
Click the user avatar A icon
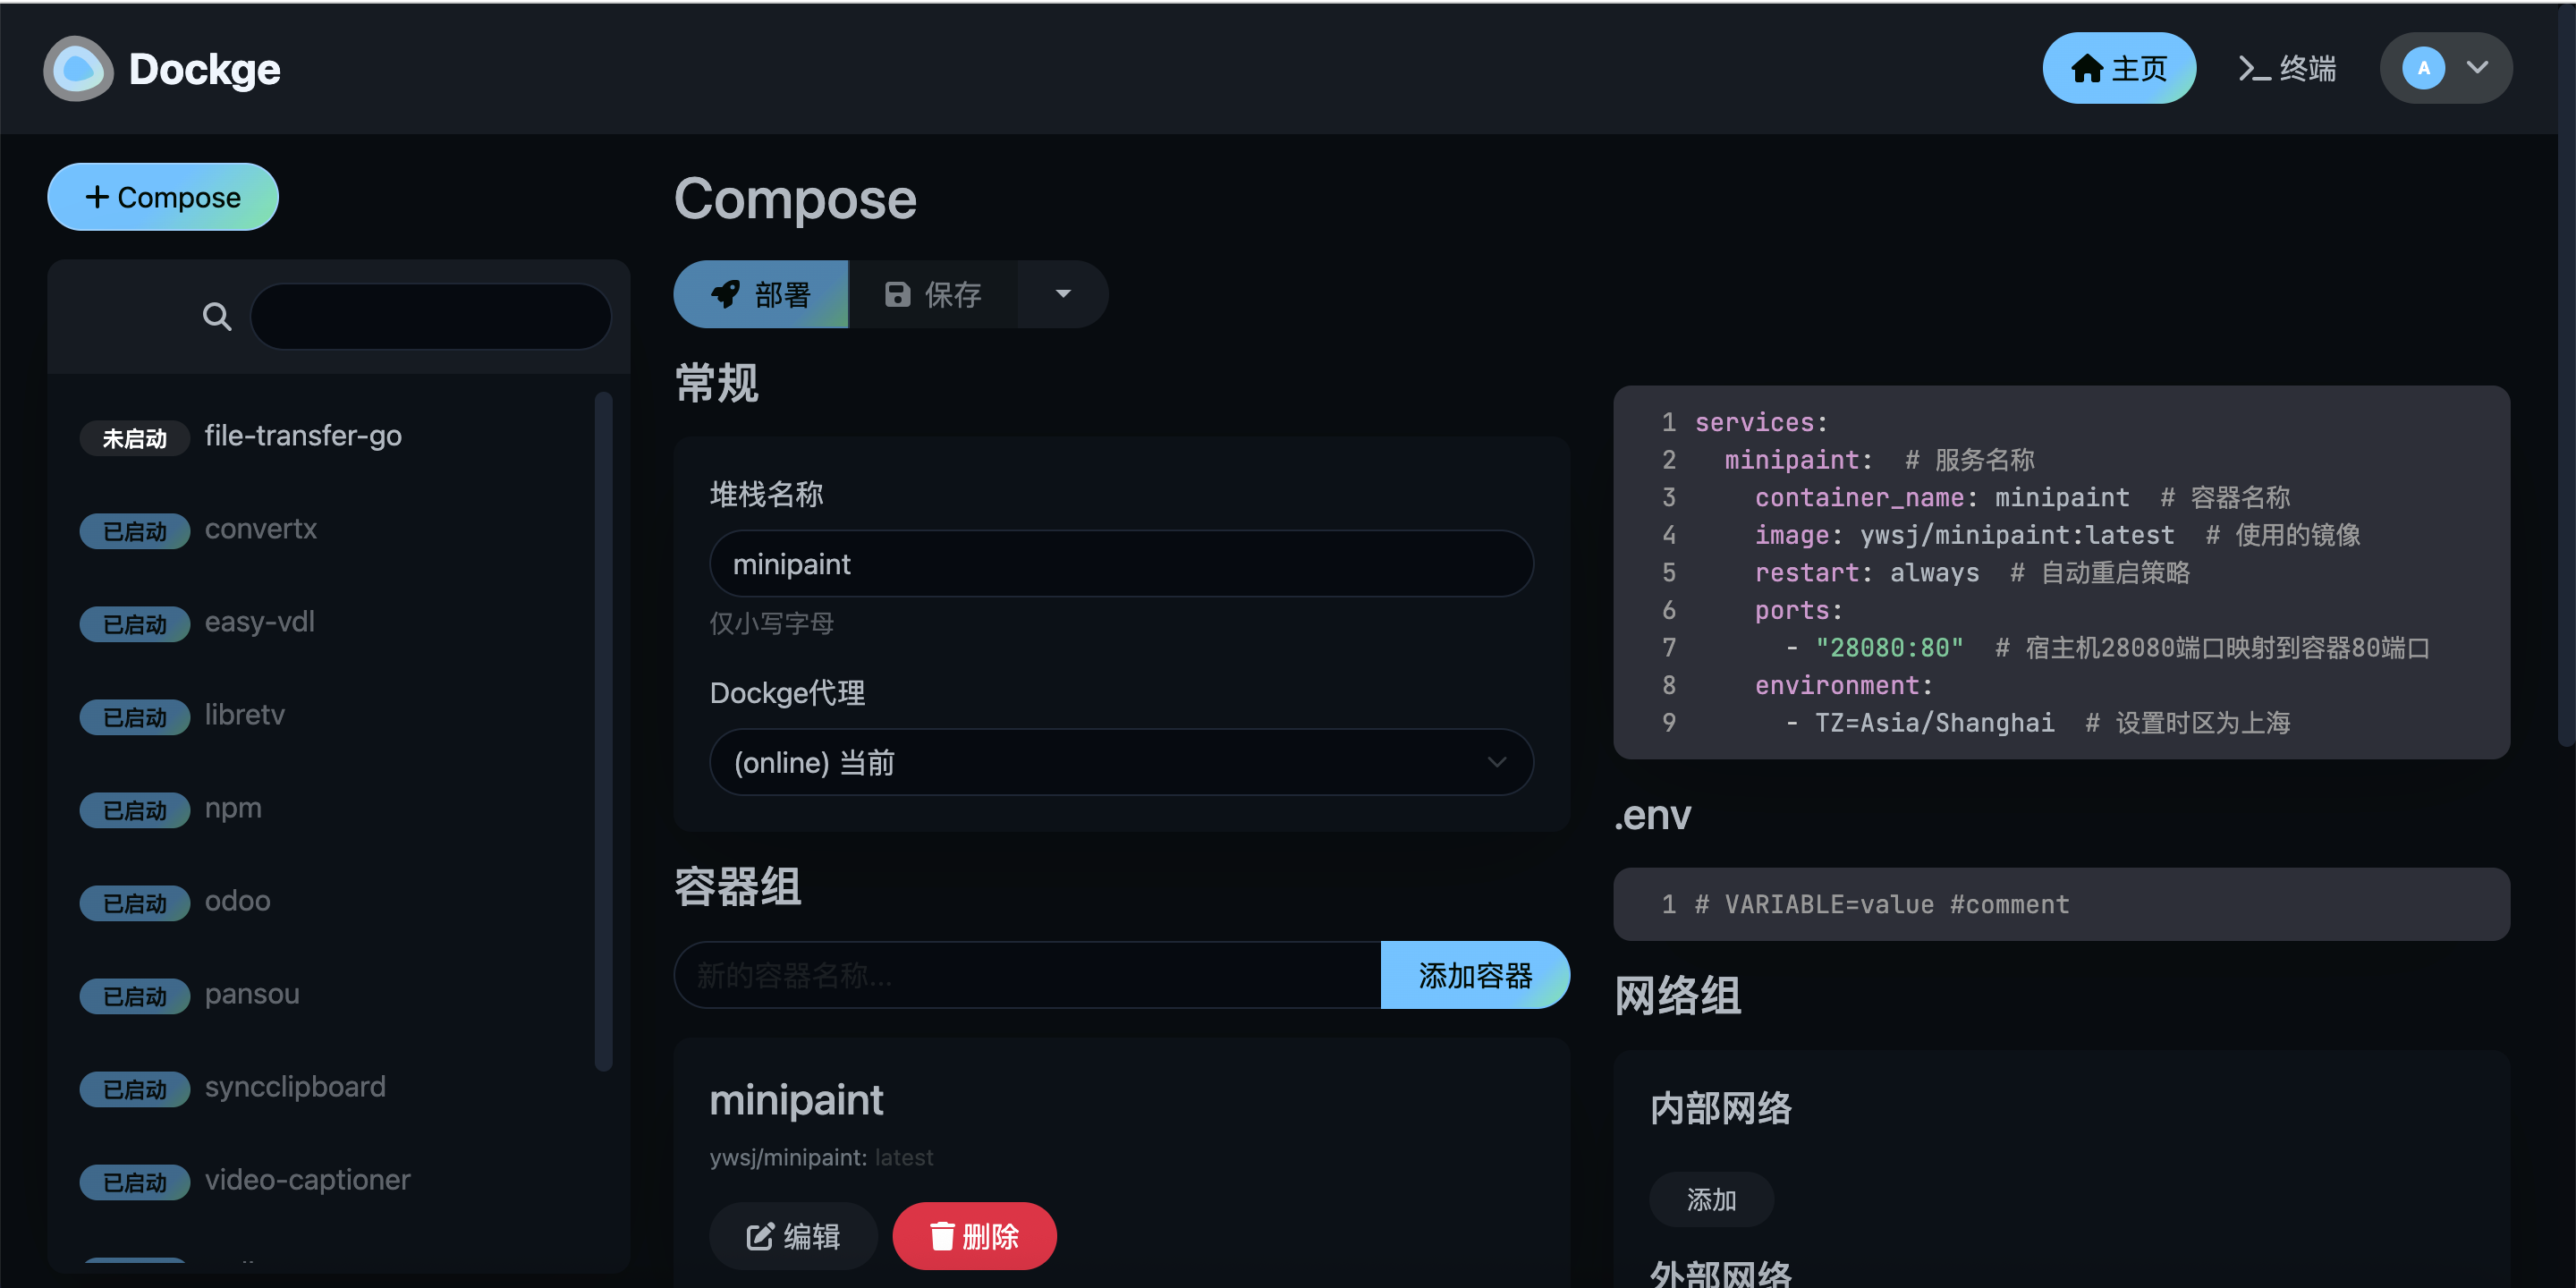tap(2422, 69)
